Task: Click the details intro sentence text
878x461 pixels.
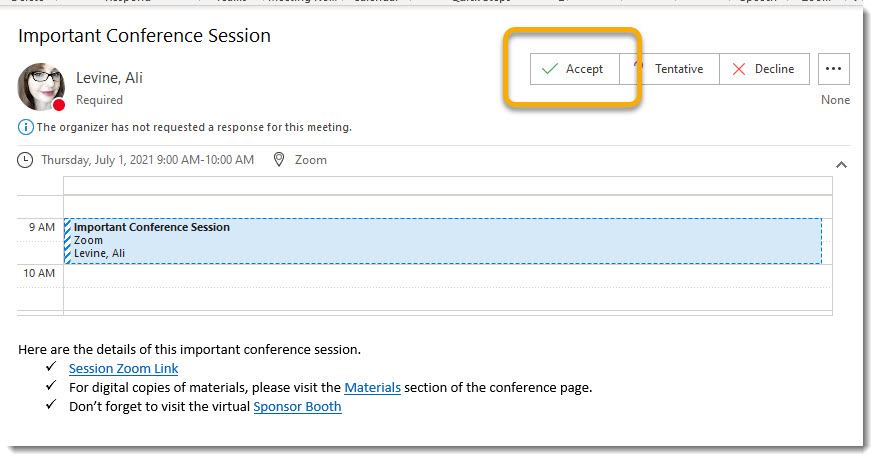Action: (x=189, y=350)
